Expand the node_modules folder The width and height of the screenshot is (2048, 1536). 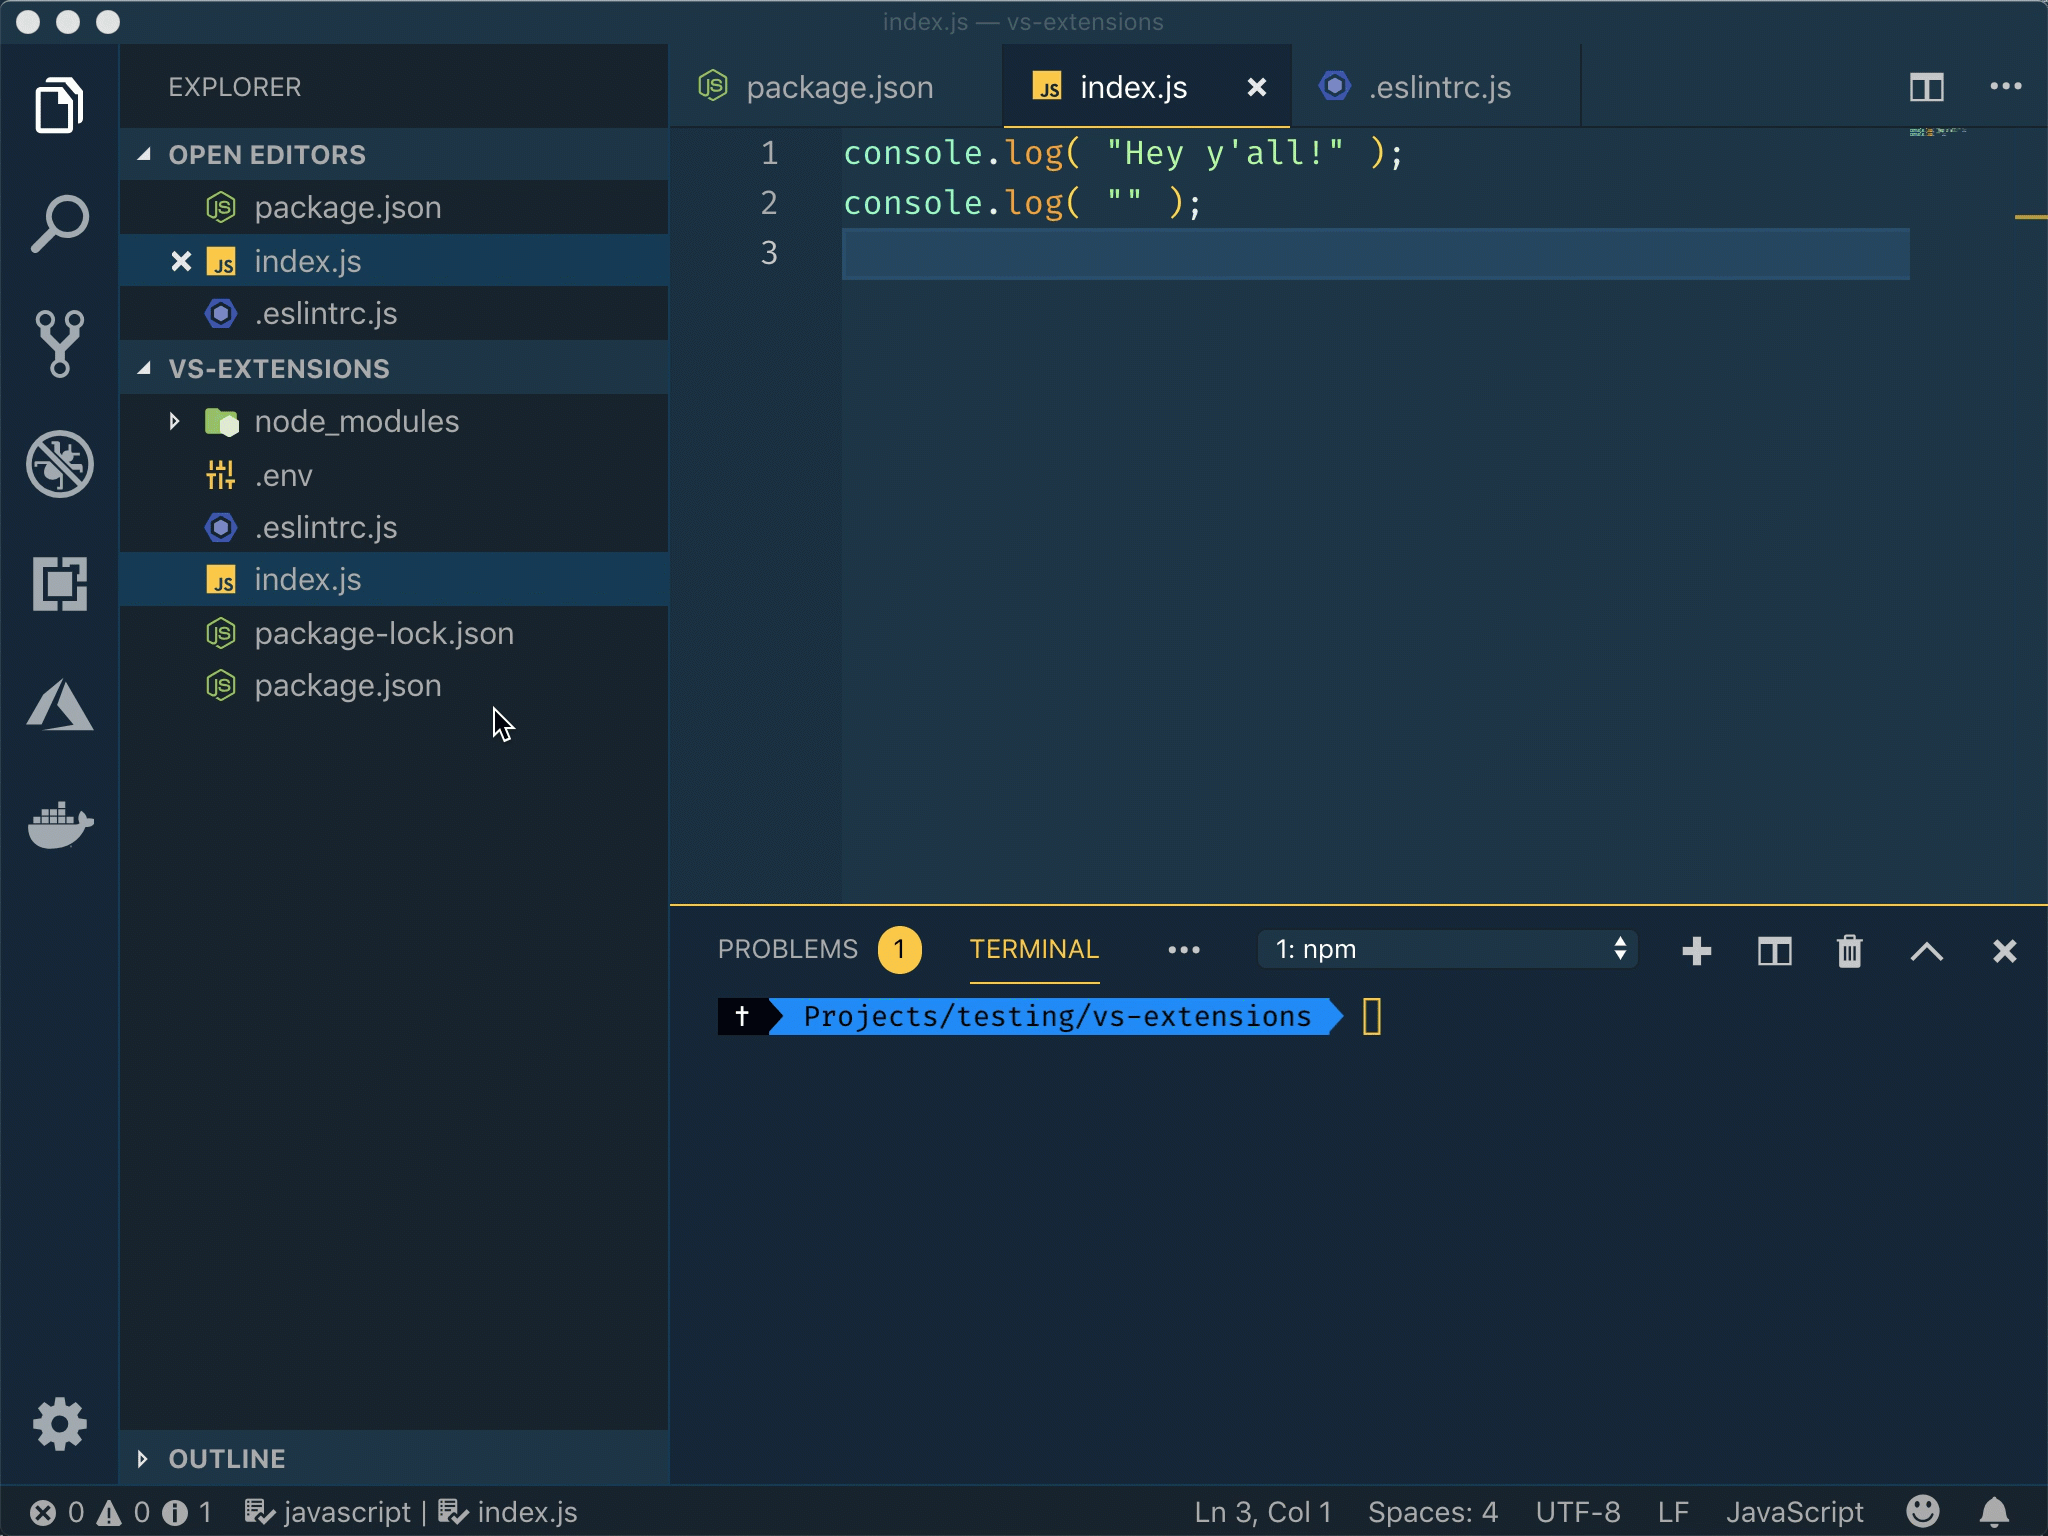click(x=175, y=421)
